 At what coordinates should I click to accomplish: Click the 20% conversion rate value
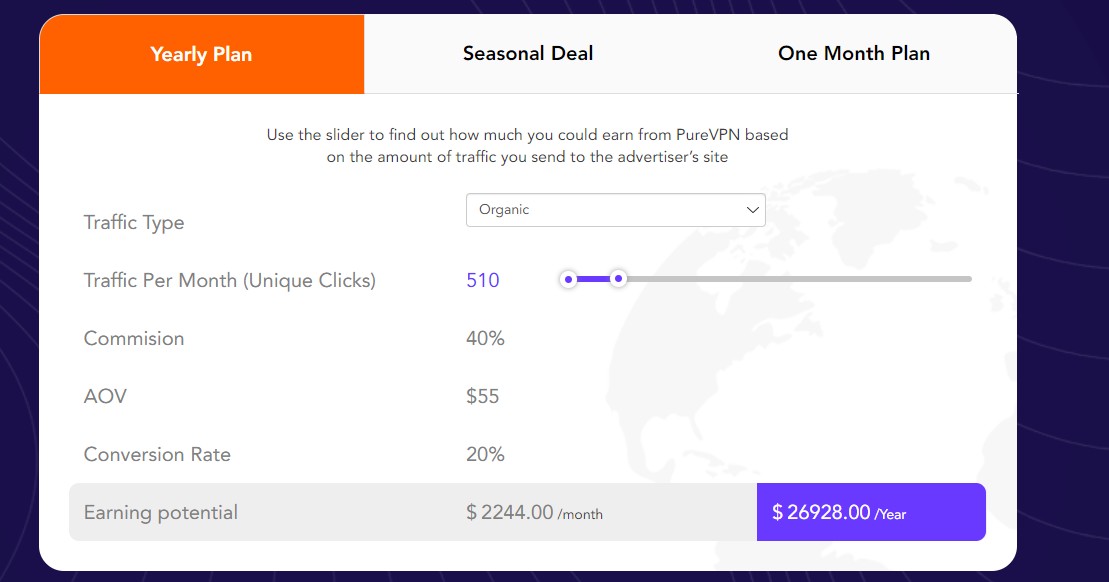[485, 455]
